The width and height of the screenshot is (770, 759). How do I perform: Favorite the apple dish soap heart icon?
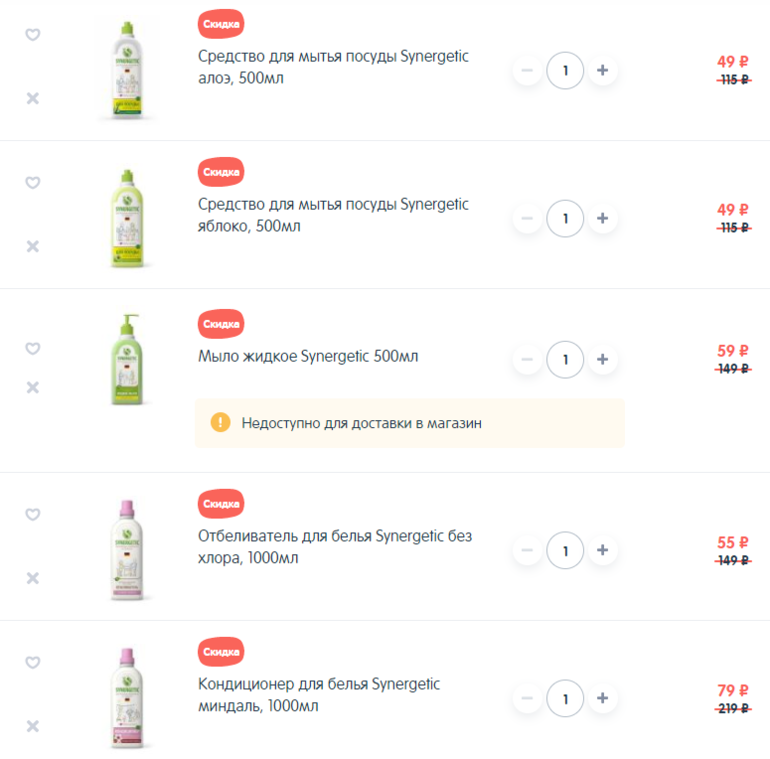(x=32, y=182)
